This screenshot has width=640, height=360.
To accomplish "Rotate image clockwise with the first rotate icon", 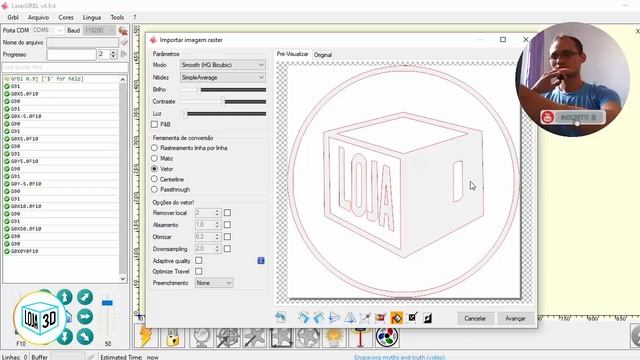I will coord(303,318).
